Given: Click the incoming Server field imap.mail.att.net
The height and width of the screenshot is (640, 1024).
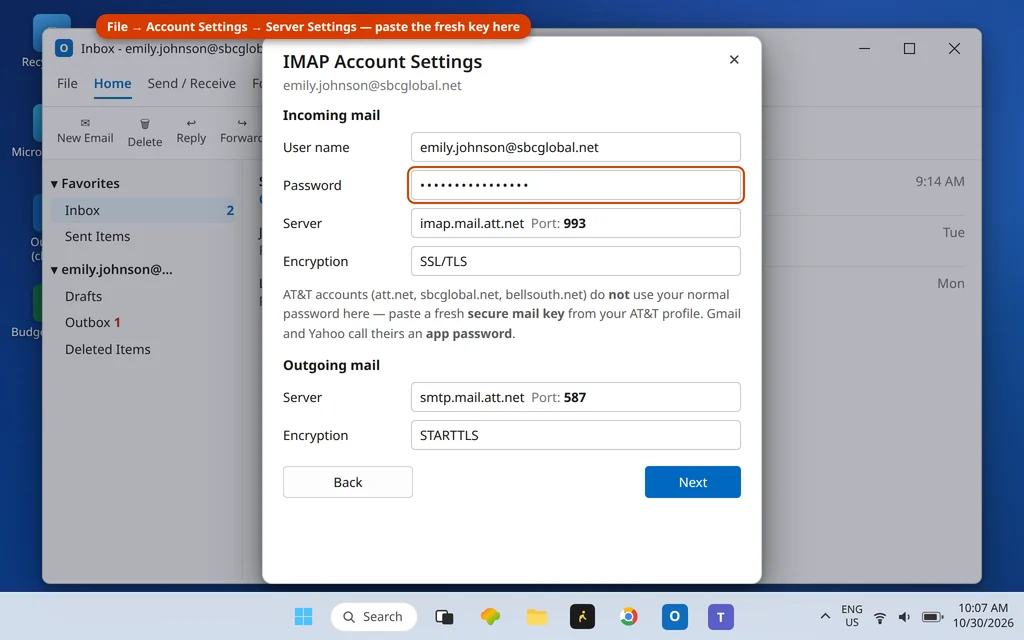Looking at the screenshot, I should 575,223.
